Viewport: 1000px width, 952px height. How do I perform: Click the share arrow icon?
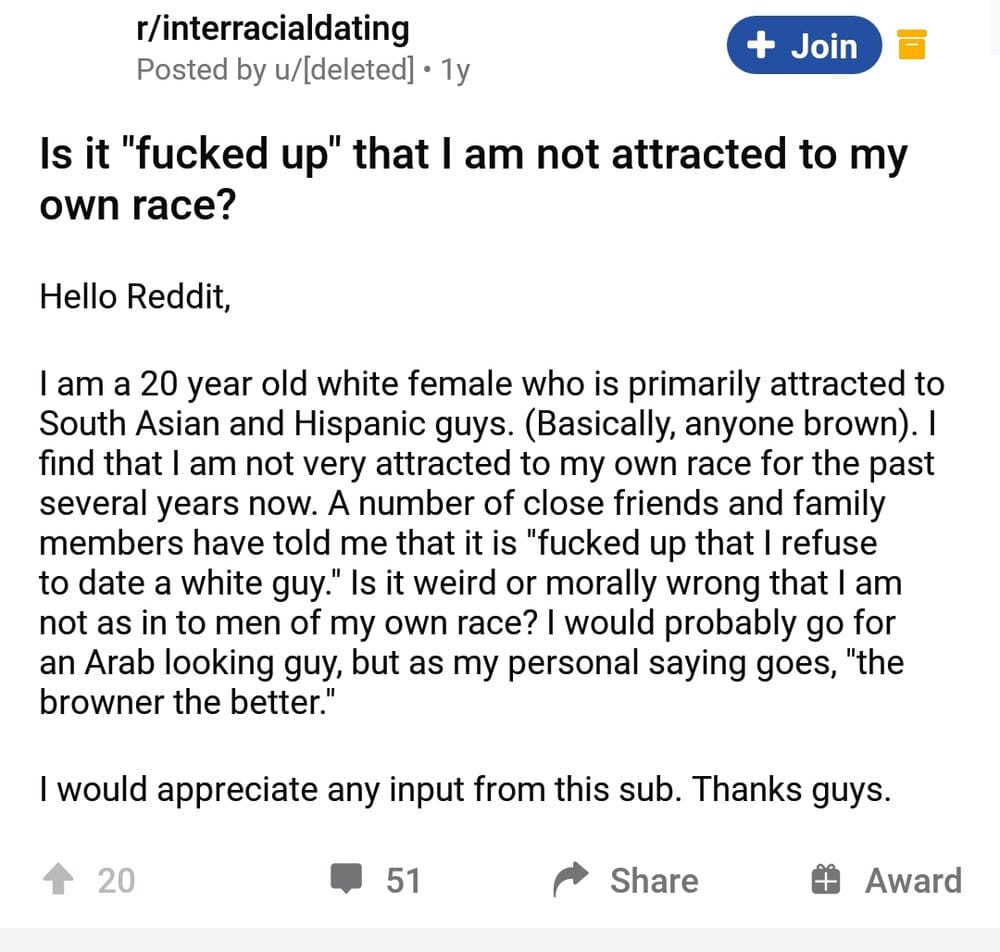click(571, 880)
